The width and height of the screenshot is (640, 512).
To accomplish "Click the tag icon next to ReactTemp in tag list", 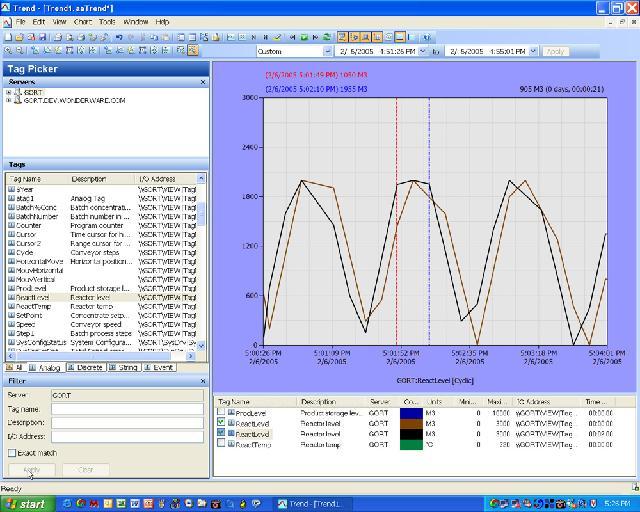I will (11, 306).
